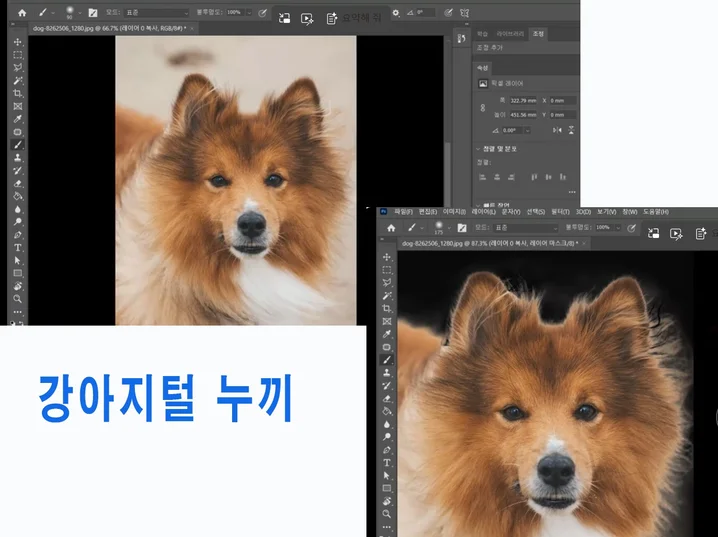
Task: Pick the Rectangle shape tool in lower-right window
Action: click(387, 488)
